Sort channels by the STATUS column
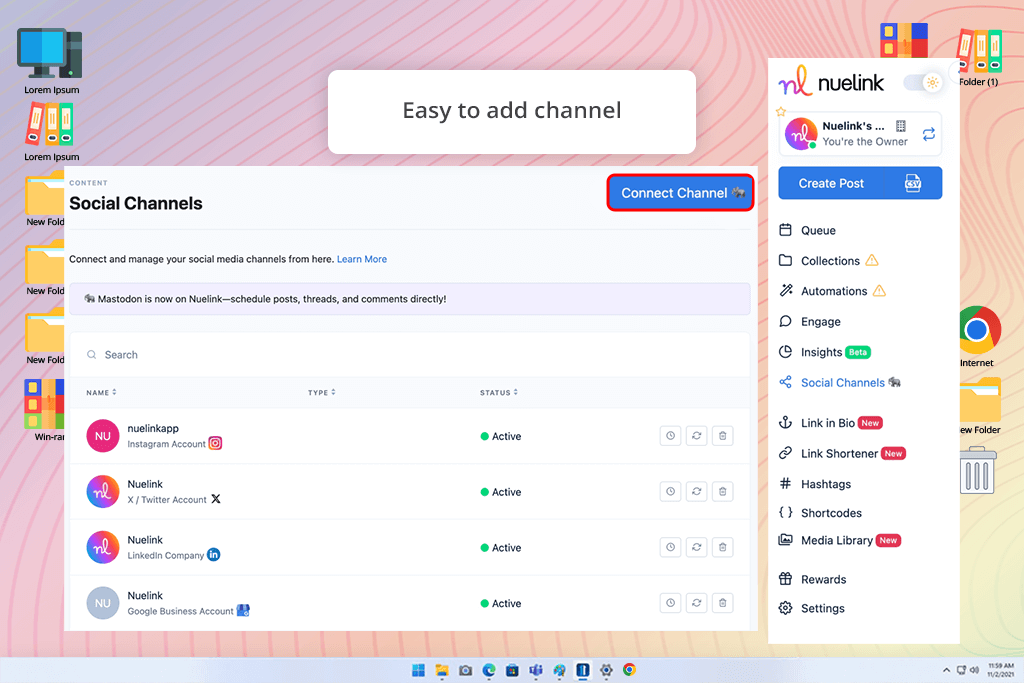This screenshot has width=1024, height=683. click(x=499, y=392)
